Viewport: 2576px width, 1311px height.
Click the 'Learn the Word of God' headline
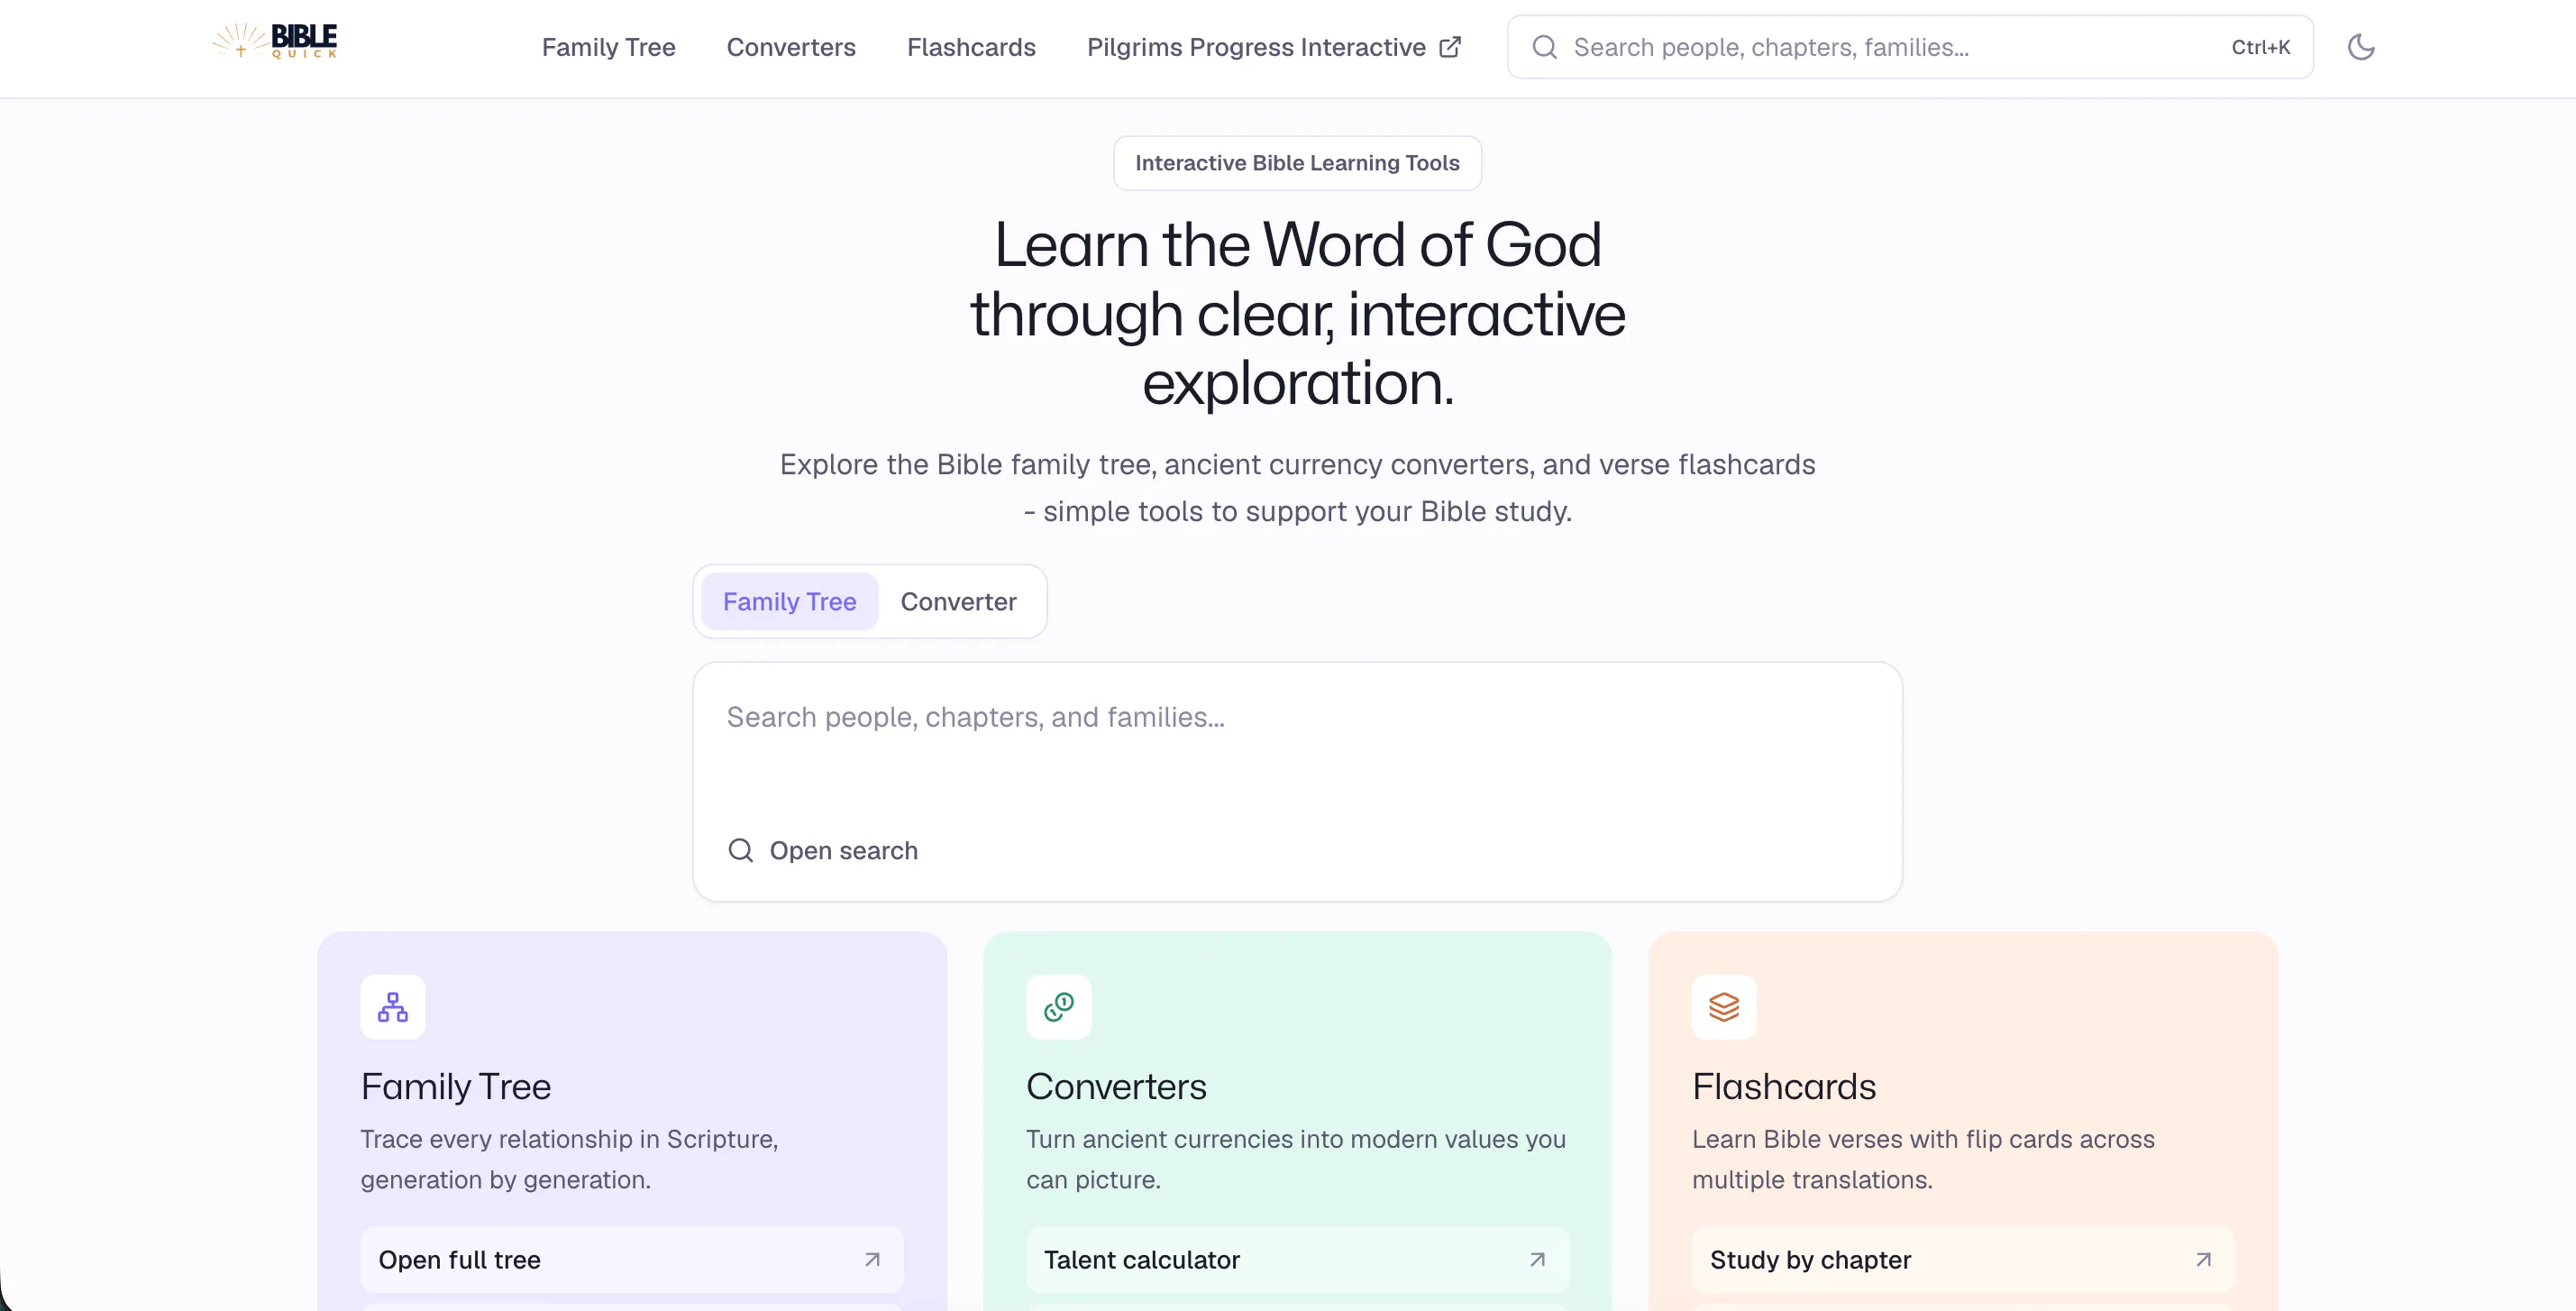[x=1297, y=314]
